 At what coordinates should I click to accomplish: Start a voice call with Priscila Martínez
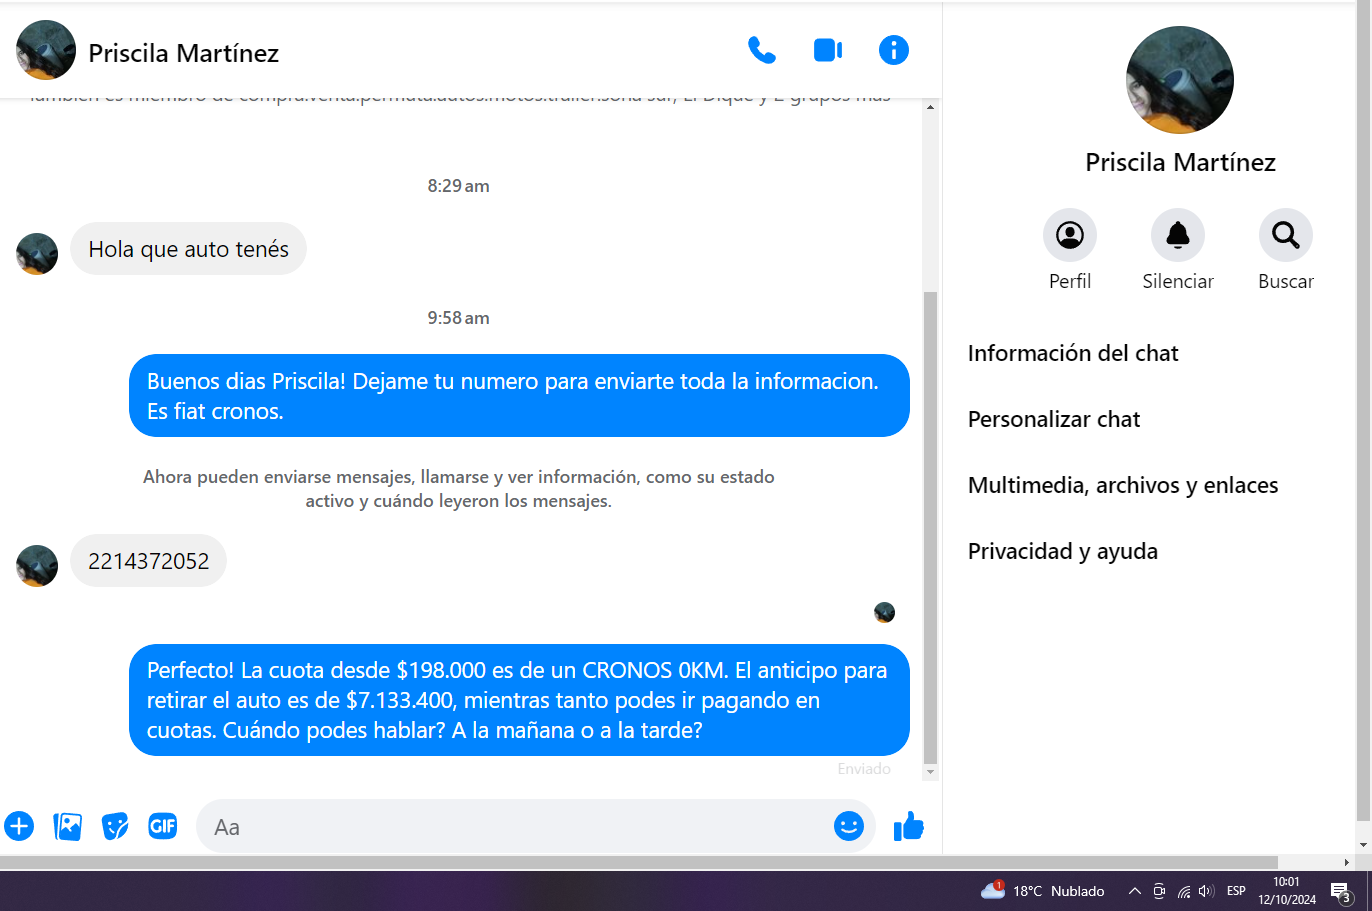coord(762,50)
